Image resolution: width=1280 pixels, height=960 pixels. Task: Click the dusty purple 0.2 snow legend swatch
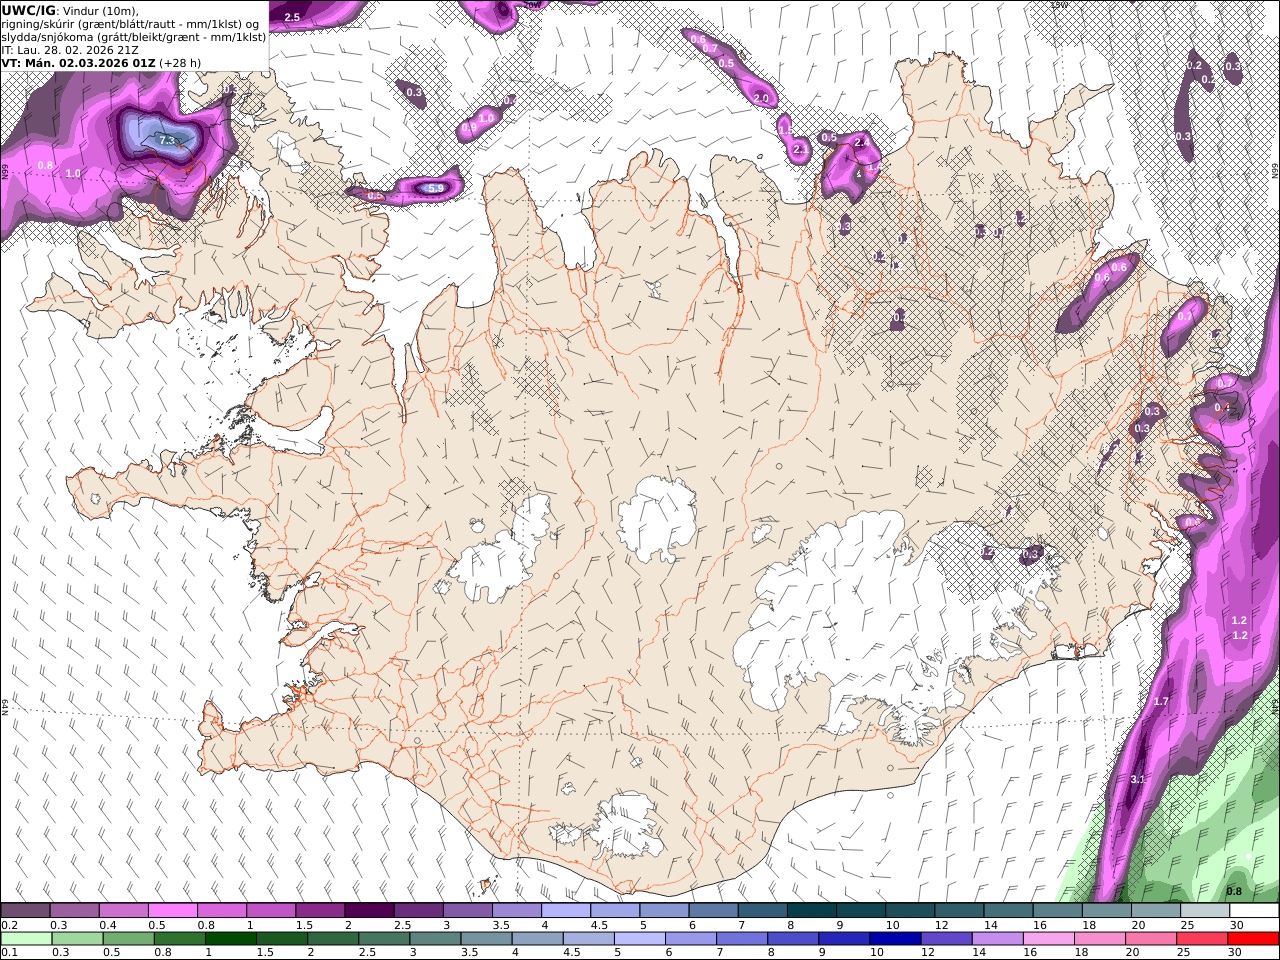click(x=25, y=911)
